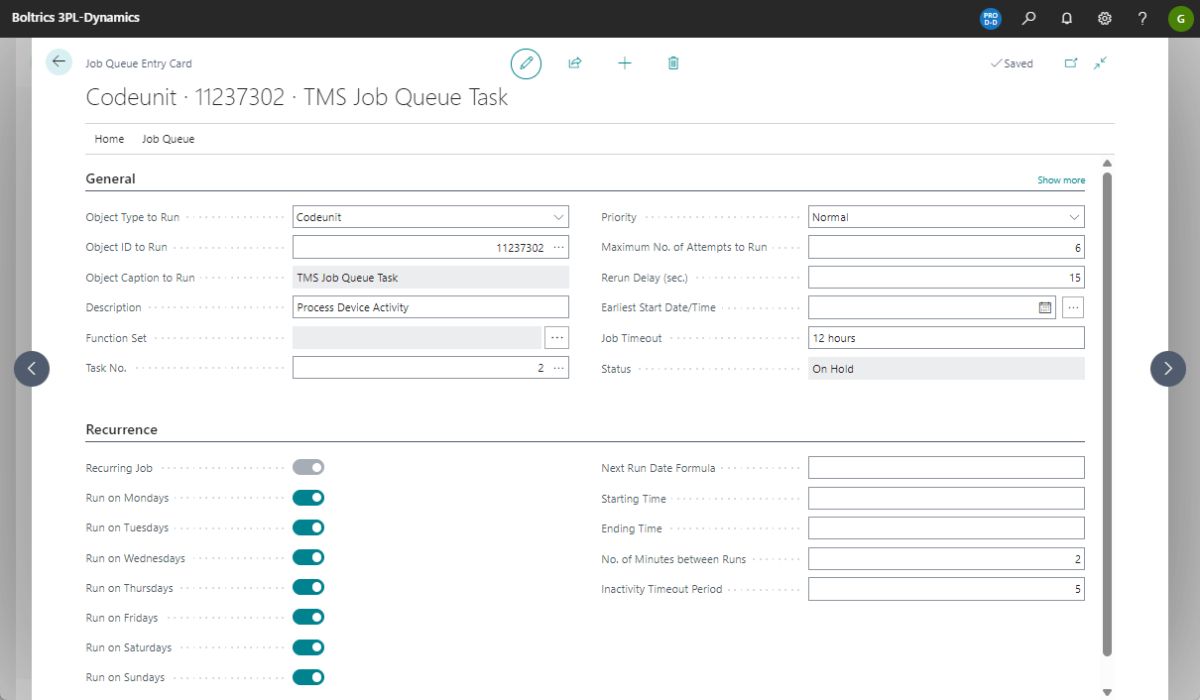Click the Show more link
Image resolution: width=1200 pixels, height=700 pixels.
point(1061,180)
